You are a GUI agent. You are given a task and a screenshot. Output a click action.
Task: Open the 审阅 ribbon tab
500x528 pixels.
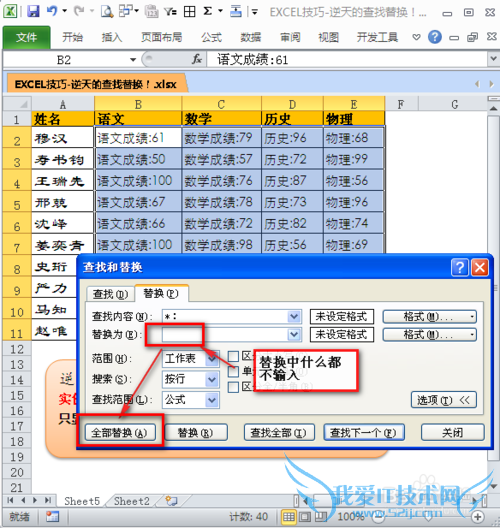point(290,37)
